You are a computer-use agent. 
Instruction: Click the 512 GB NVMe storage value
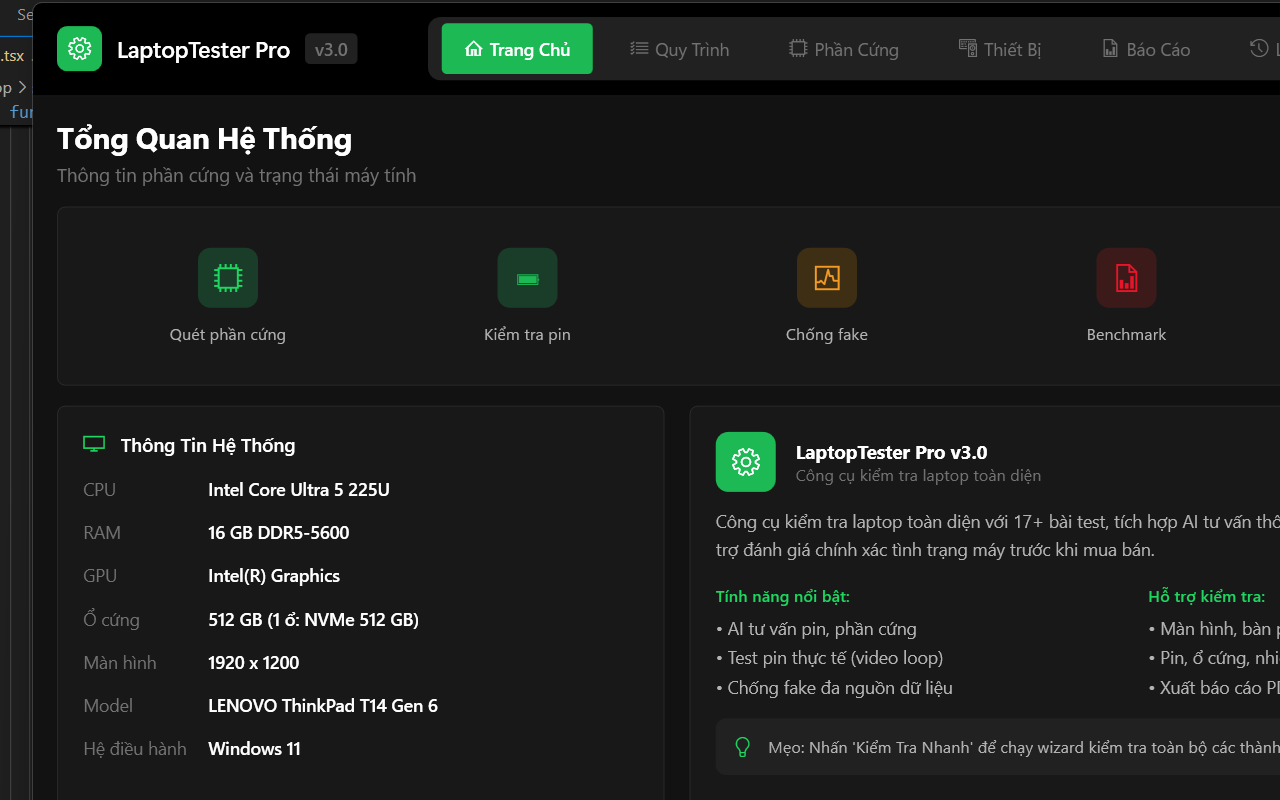pos(314,620)
